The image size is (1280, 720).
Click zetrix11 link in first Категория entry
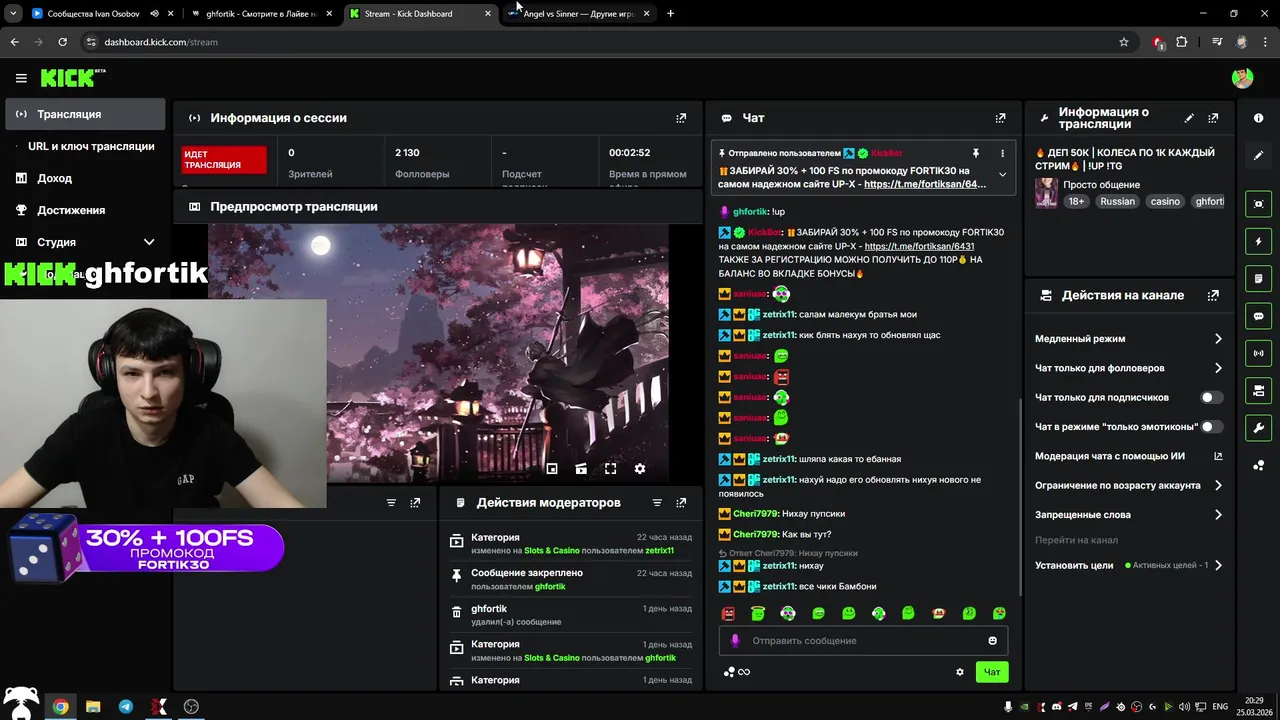(659, 551)
